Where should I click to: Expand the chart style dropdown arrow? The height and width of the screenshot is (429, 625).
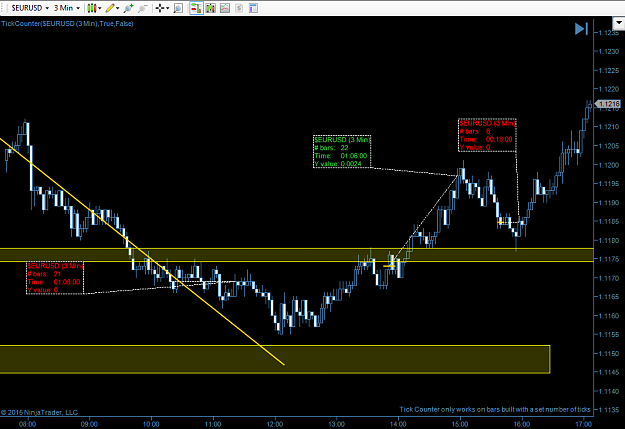(x=100, y=8)
